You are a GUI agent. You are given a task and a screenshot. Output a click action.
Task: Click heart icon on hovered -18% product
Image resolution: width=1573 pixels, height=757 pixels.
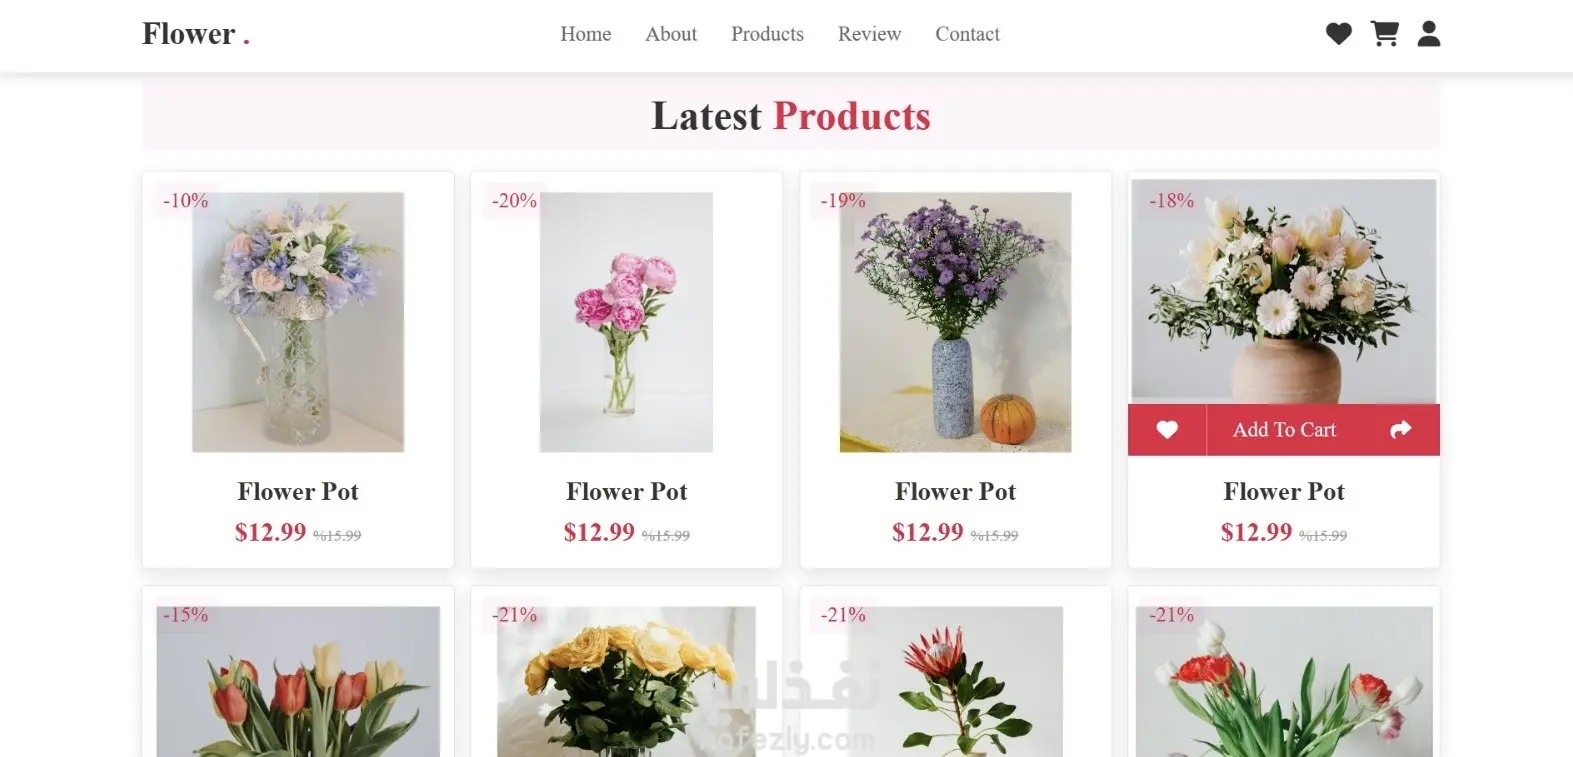(1167, 430)
